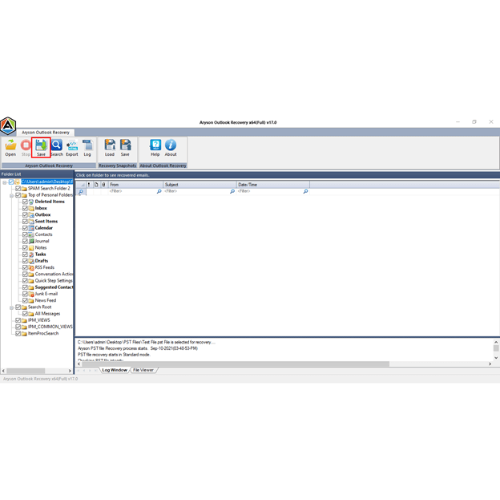Click the From filter magnifier icon
The width and height of the screenshot is (500, 500).
coord(159,191)
